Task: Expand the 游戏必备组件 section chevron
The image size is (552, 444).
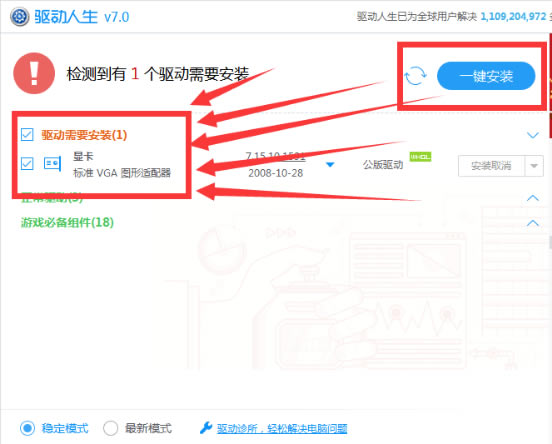Action: (x=533, y=223)
